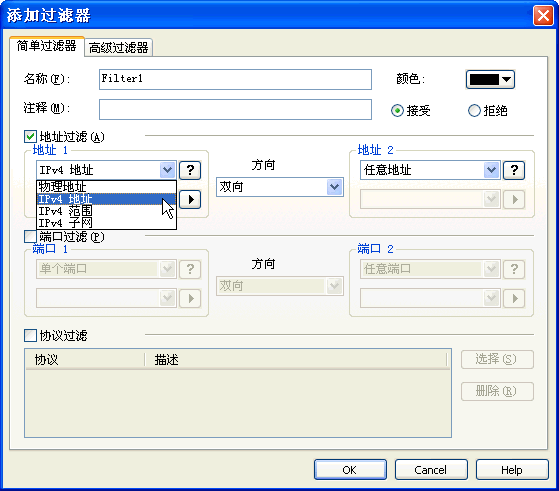Click the 协议 column header

tap(85, 359)
